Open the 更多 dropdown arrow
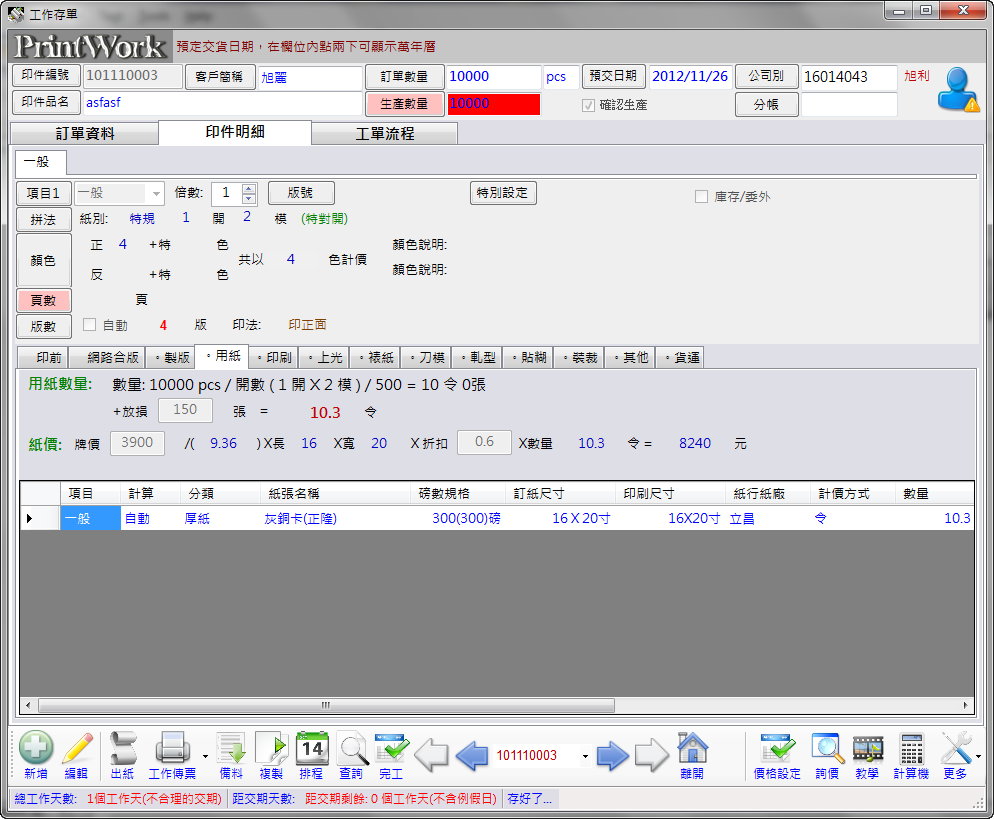This screenshot has width=994, height=819. (x=978, y=756)
